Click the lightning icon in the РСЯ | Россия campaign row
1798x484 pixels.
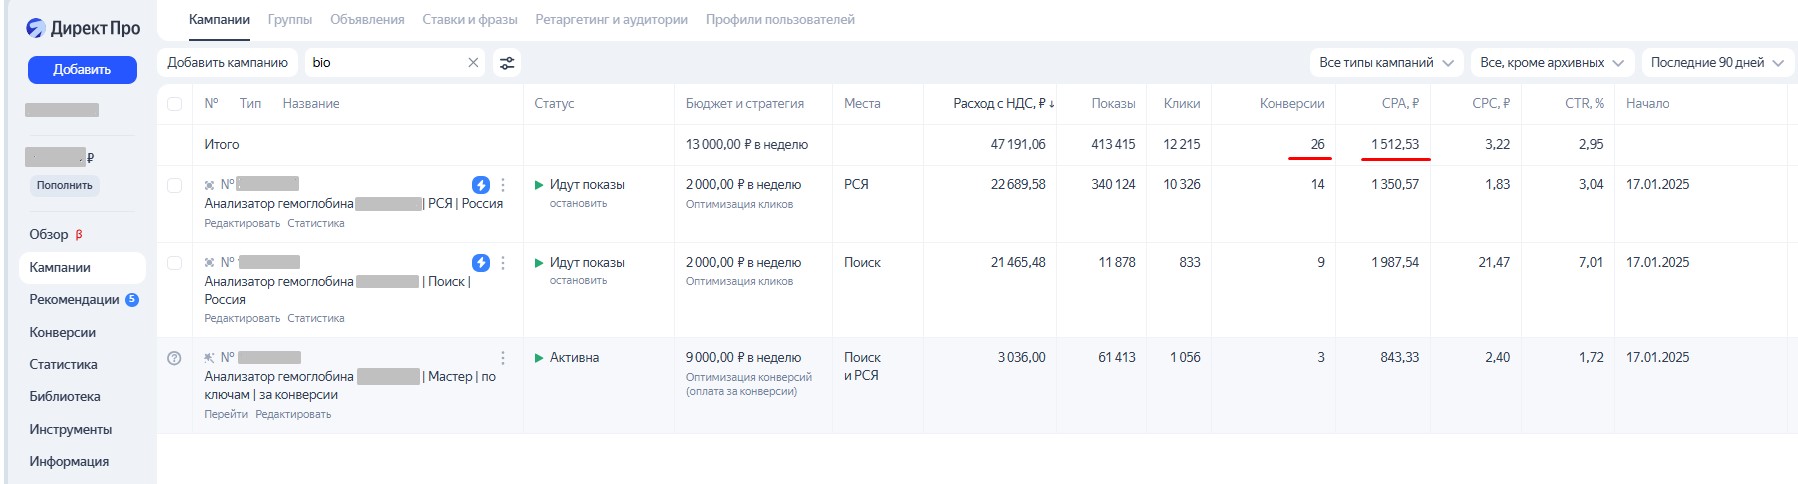tap(481, 185)
